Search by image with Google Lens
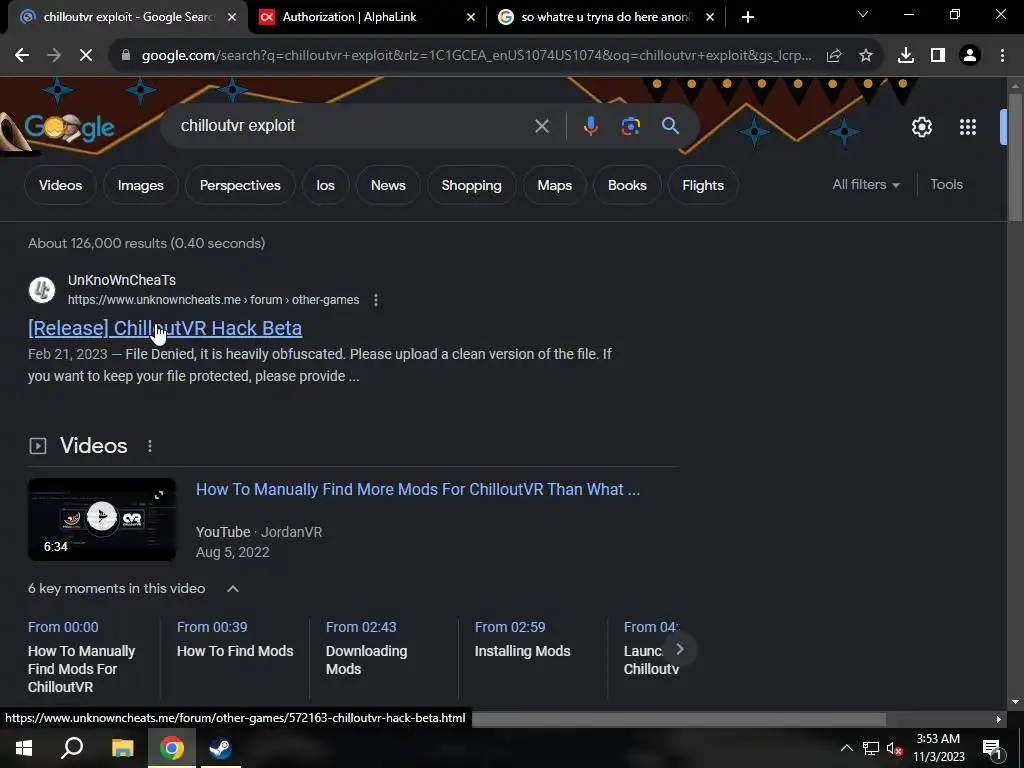The width and height of the screenshot is (1024, 768). (x=631, y=126)
